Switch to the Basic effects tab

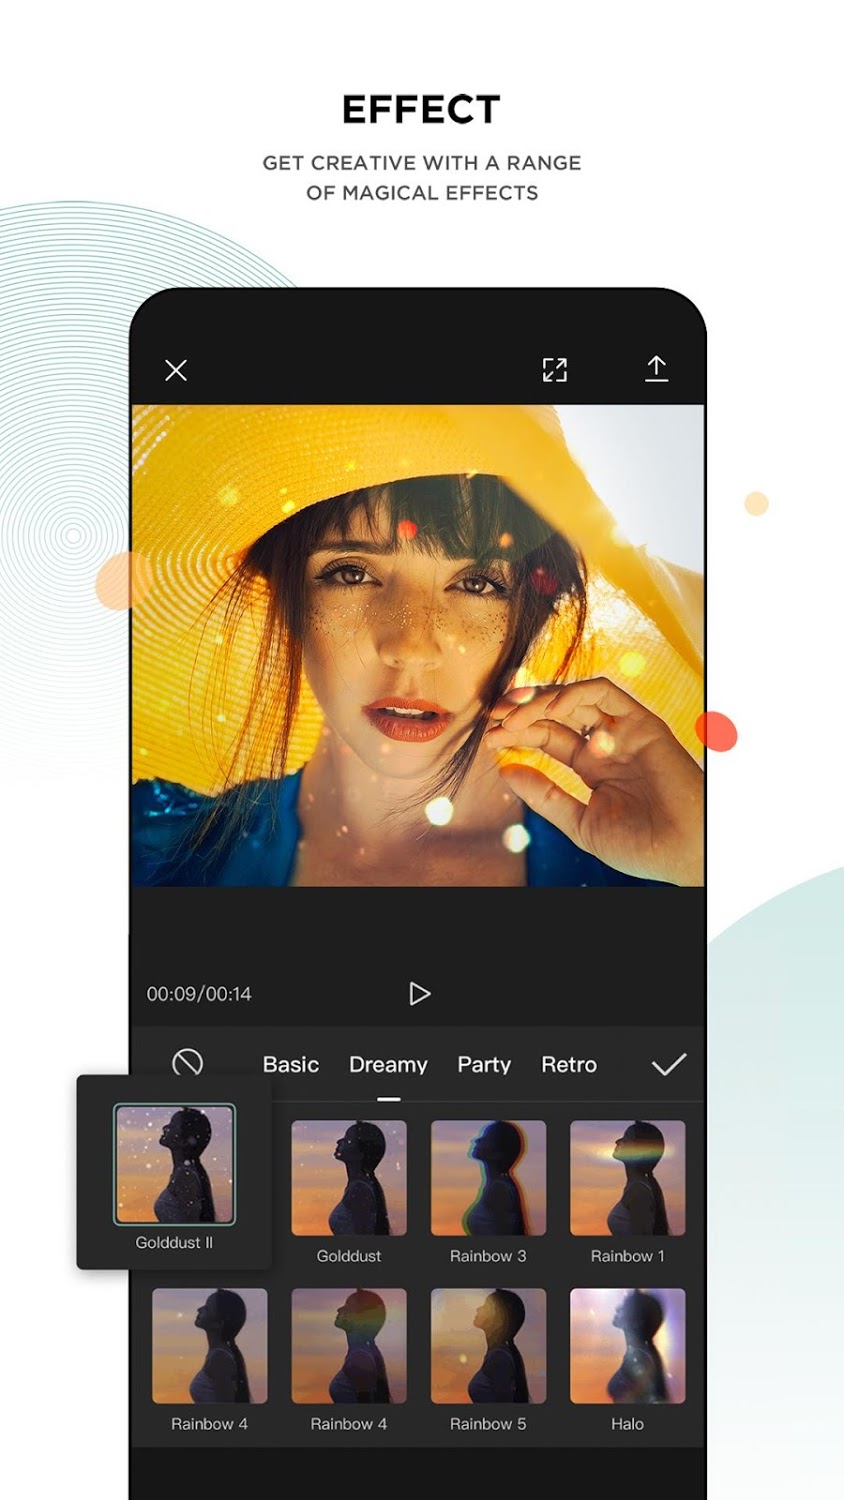291,1065
